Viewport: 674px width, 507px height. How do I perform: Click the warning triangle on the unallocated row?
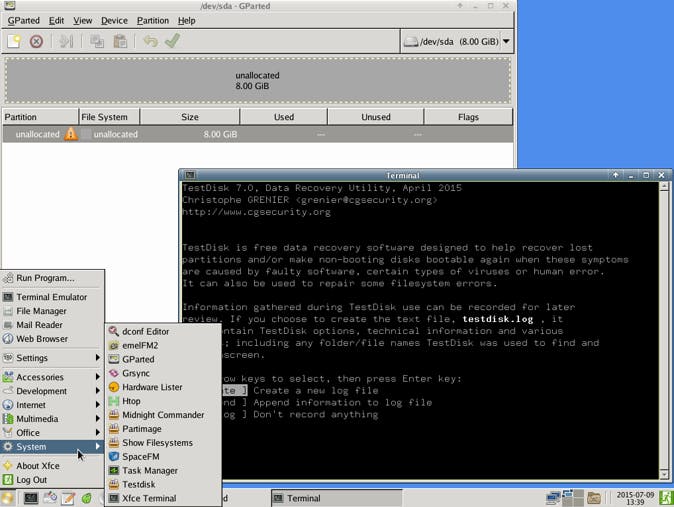point(71,134)
